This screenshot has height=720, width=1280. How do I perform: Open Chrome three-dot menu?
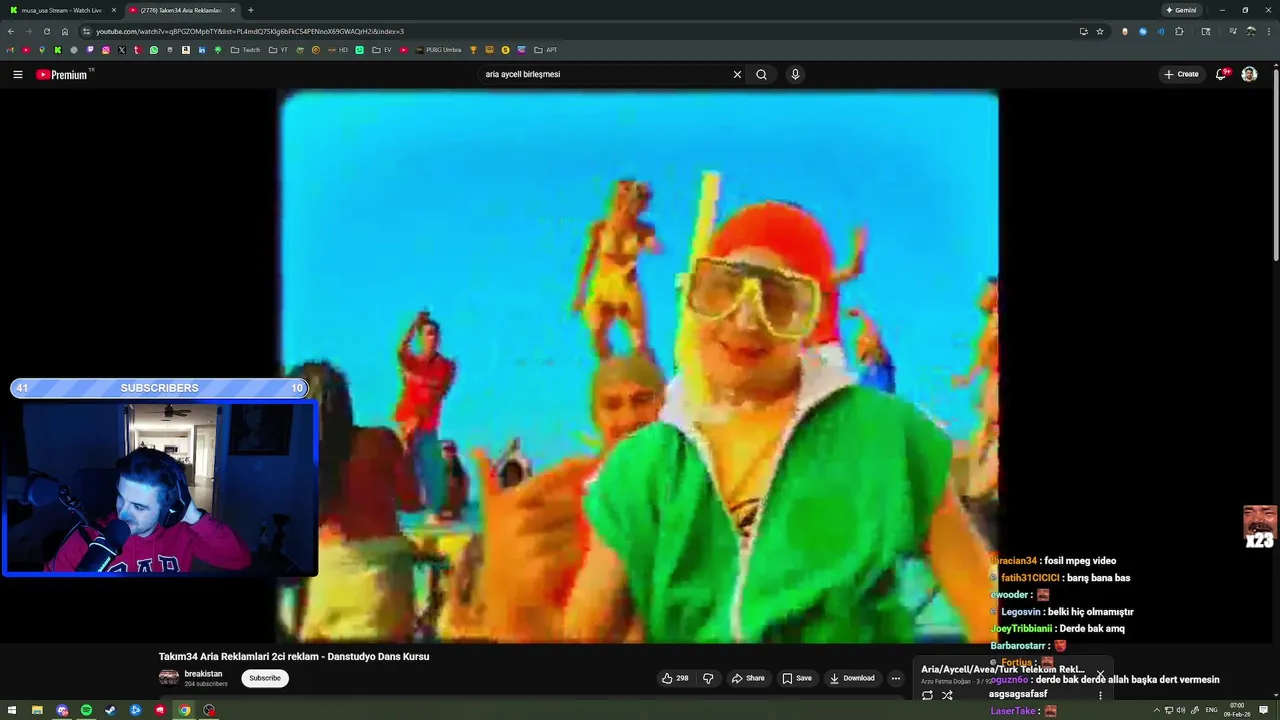coord(1268,31)
